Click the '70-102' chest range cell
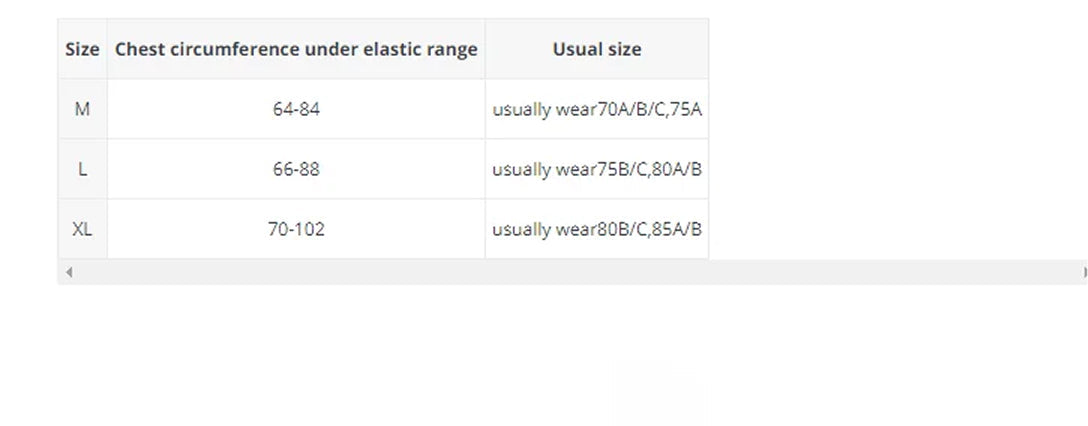Screen dimensions: 1088x426 point(296,229)
